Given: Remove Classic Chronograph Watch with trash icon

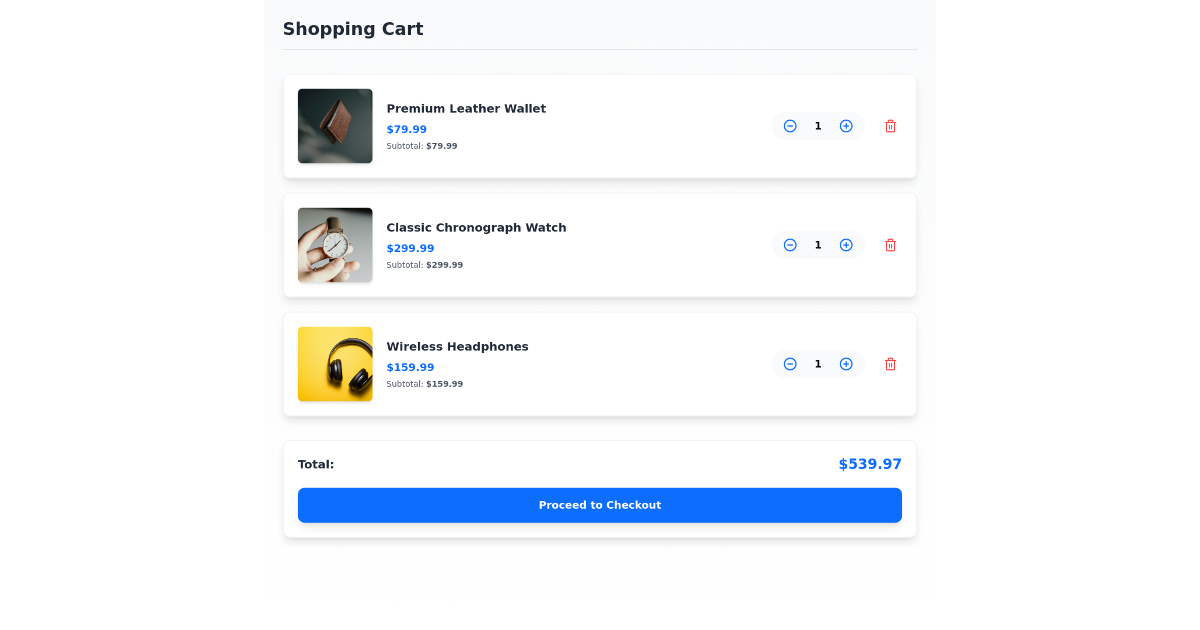Looking at the screenshot, I should (890, 245).
